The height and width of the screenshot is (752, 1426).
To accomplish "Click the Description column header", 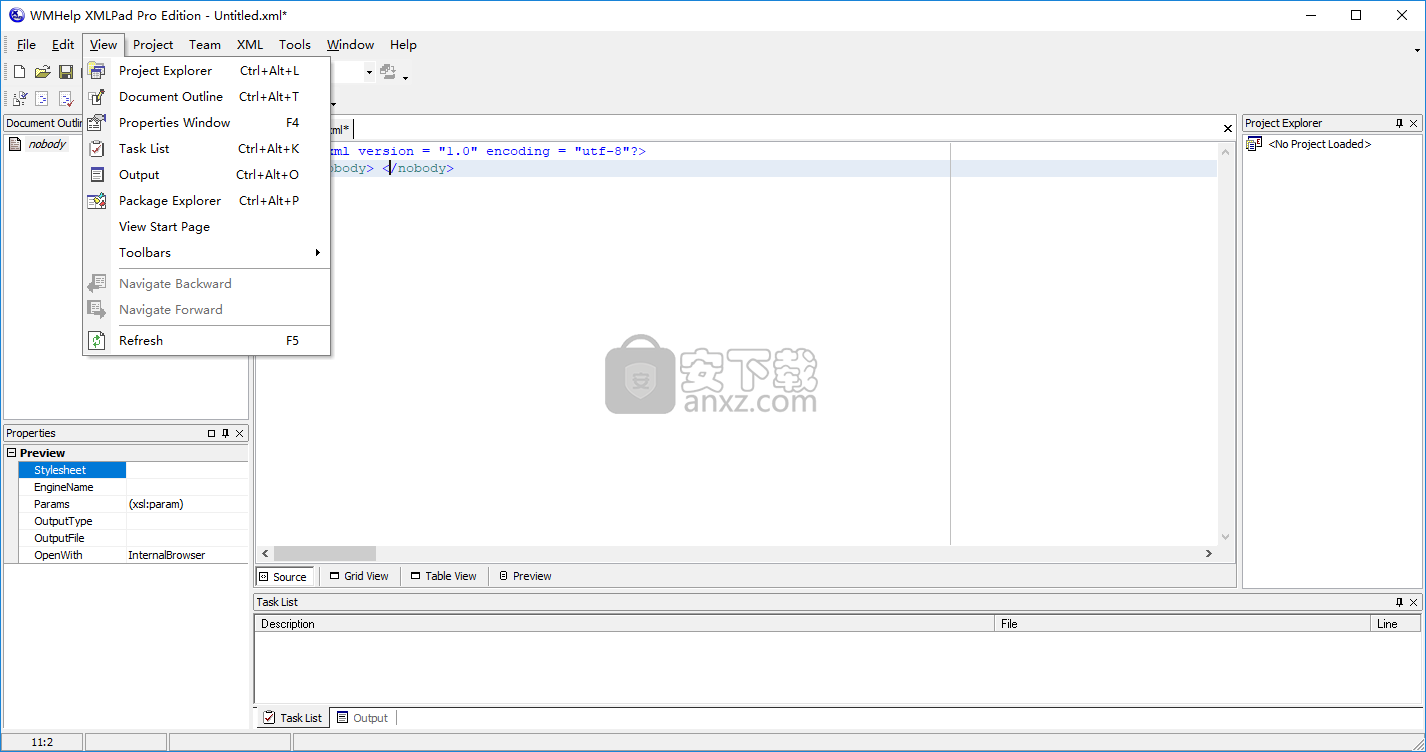I will point(625,624).
